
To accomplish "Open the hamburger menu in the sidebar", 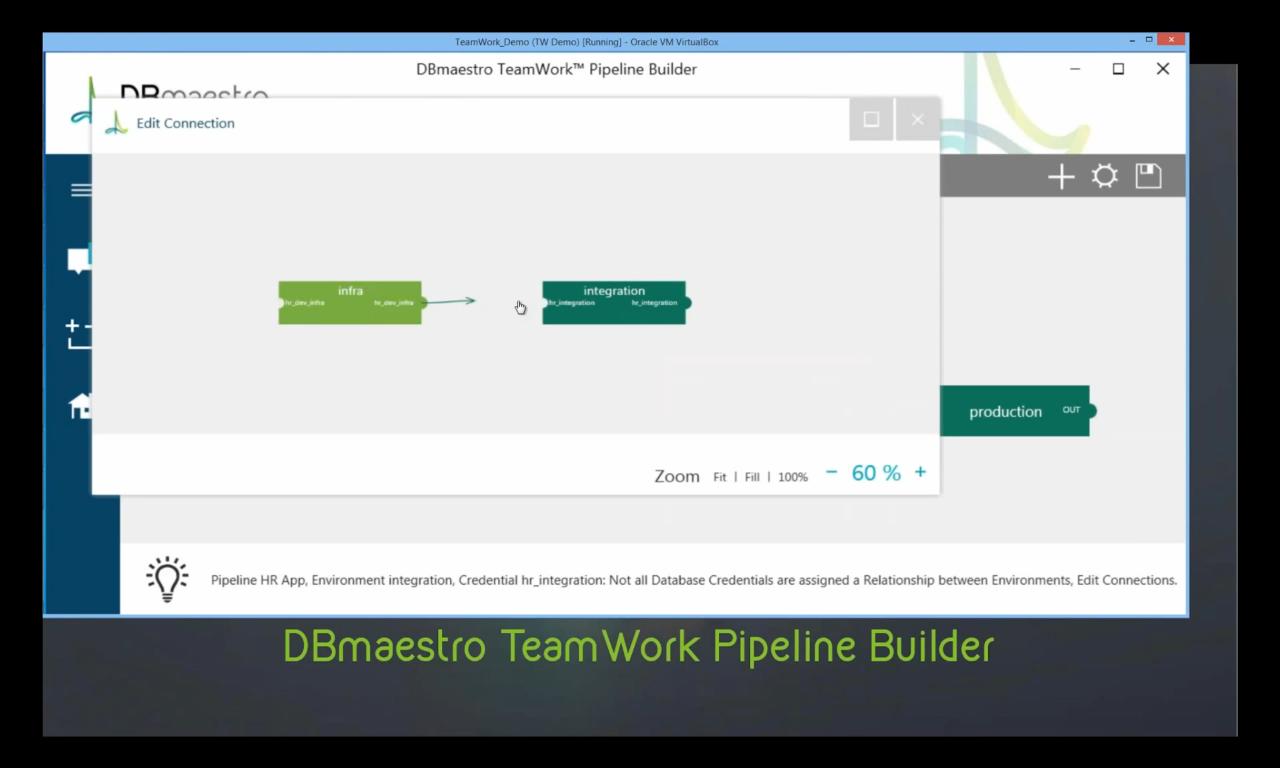I will pos(81,190).
